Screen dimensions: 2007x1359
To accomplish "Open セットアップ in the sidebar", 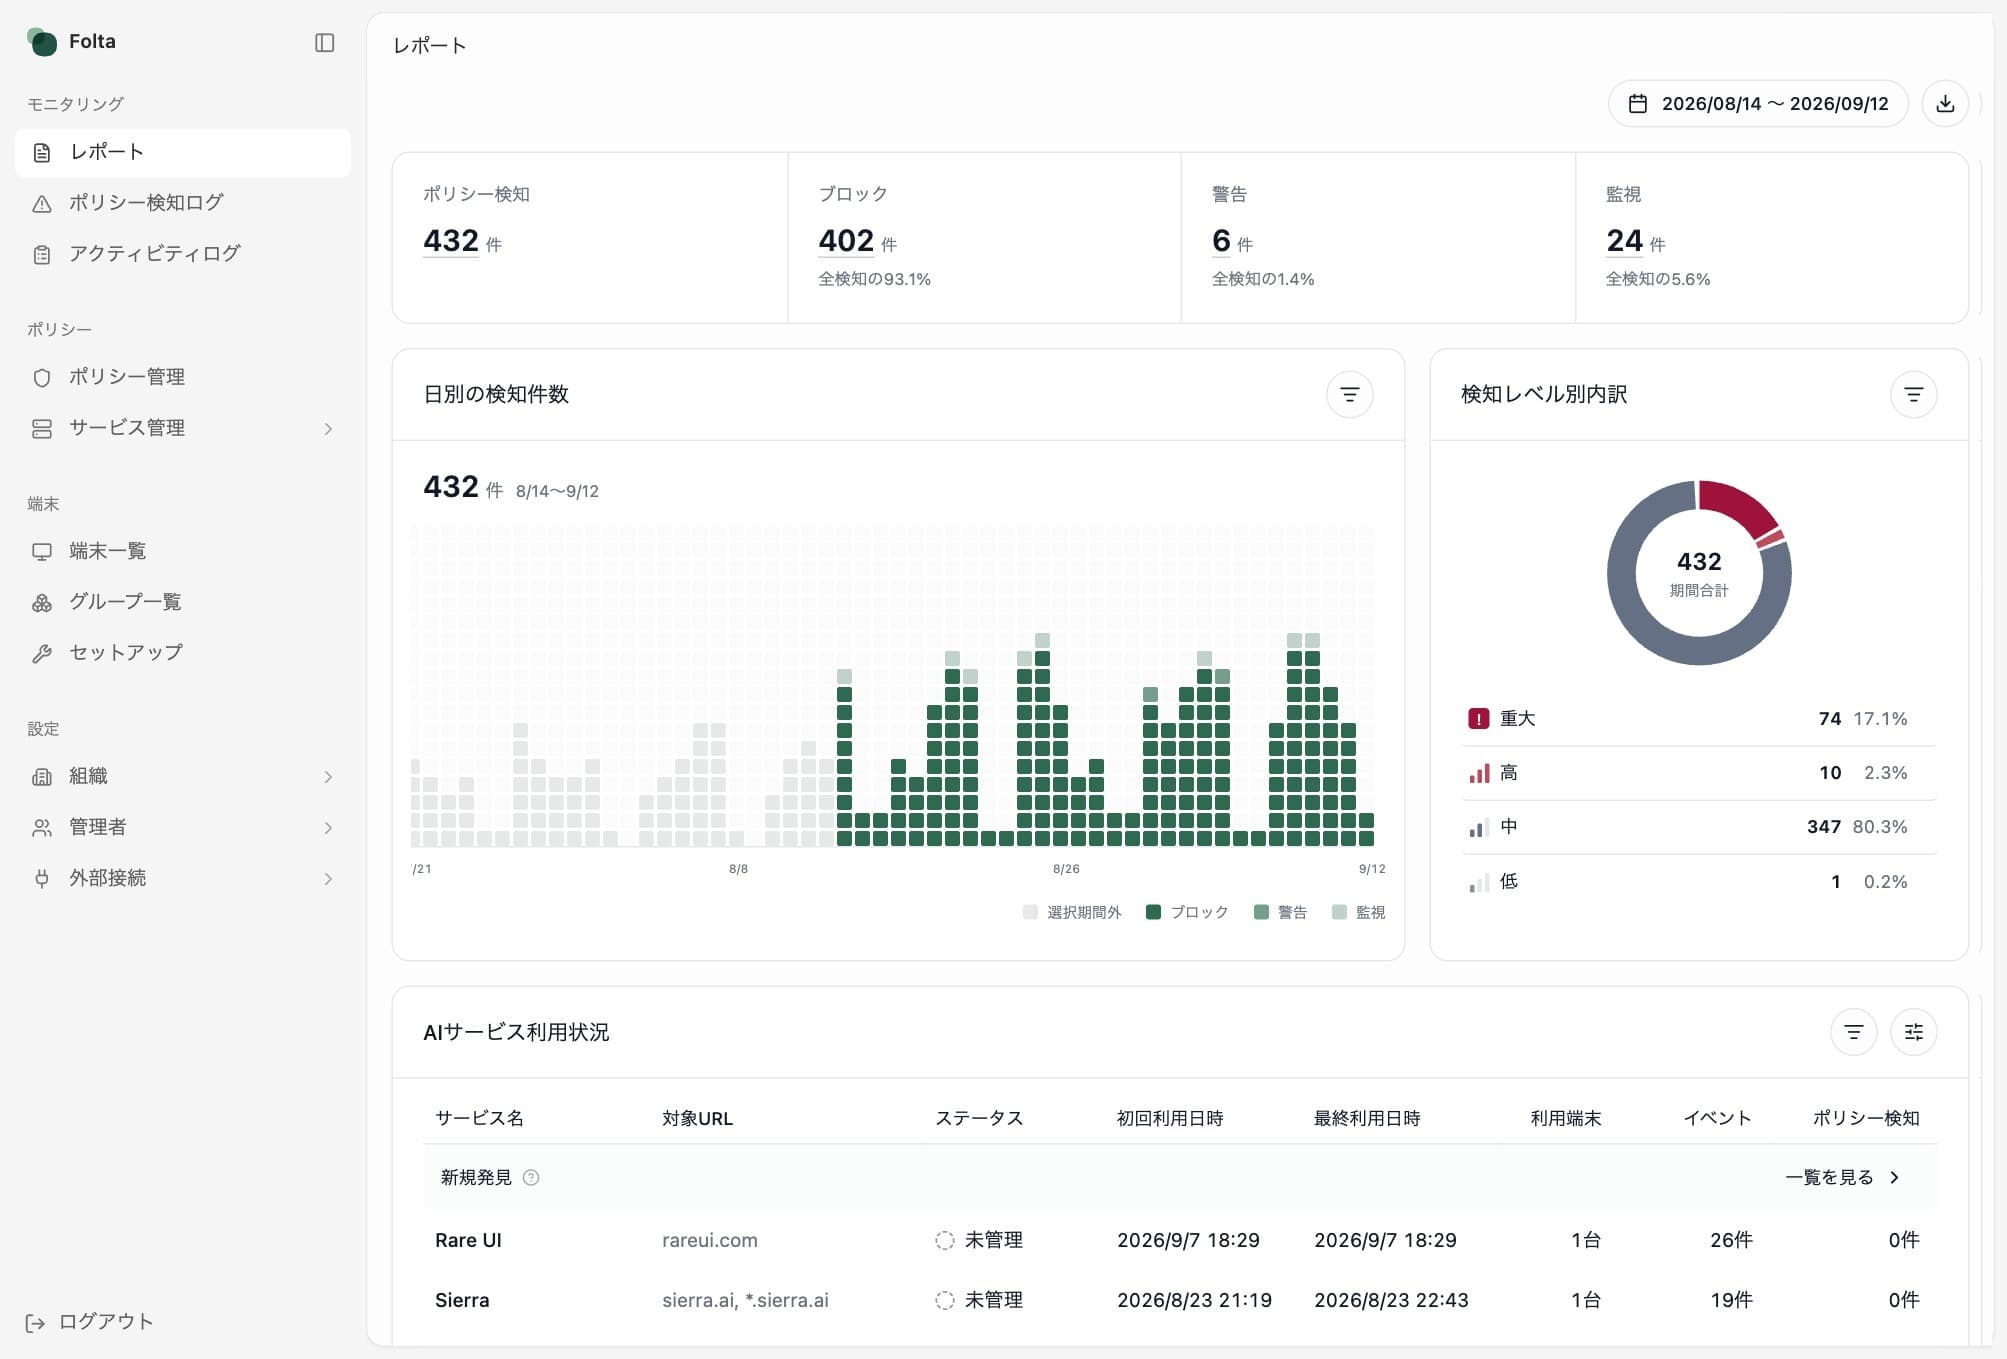I will 183,653.
